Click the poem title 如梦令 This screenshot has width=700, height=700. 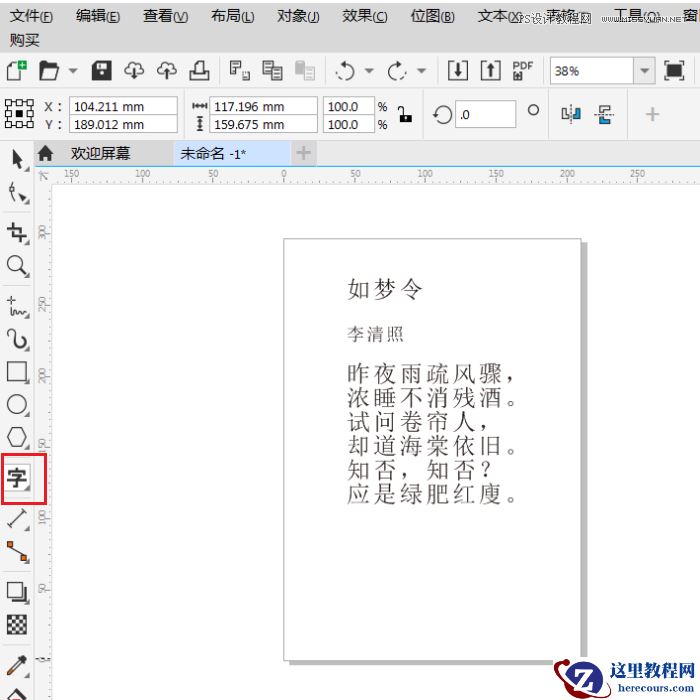coord(384,289)
